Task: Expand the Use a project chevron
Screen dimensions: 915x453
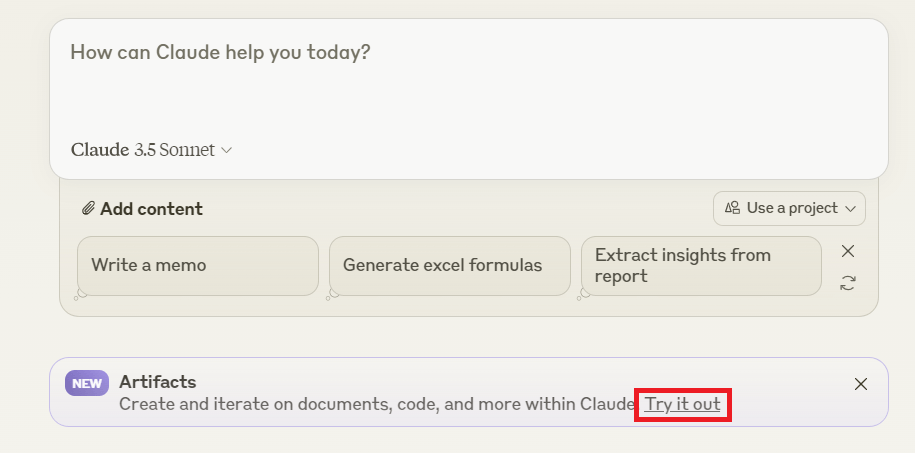Action: pyautogui.click(x=850, y=208)
